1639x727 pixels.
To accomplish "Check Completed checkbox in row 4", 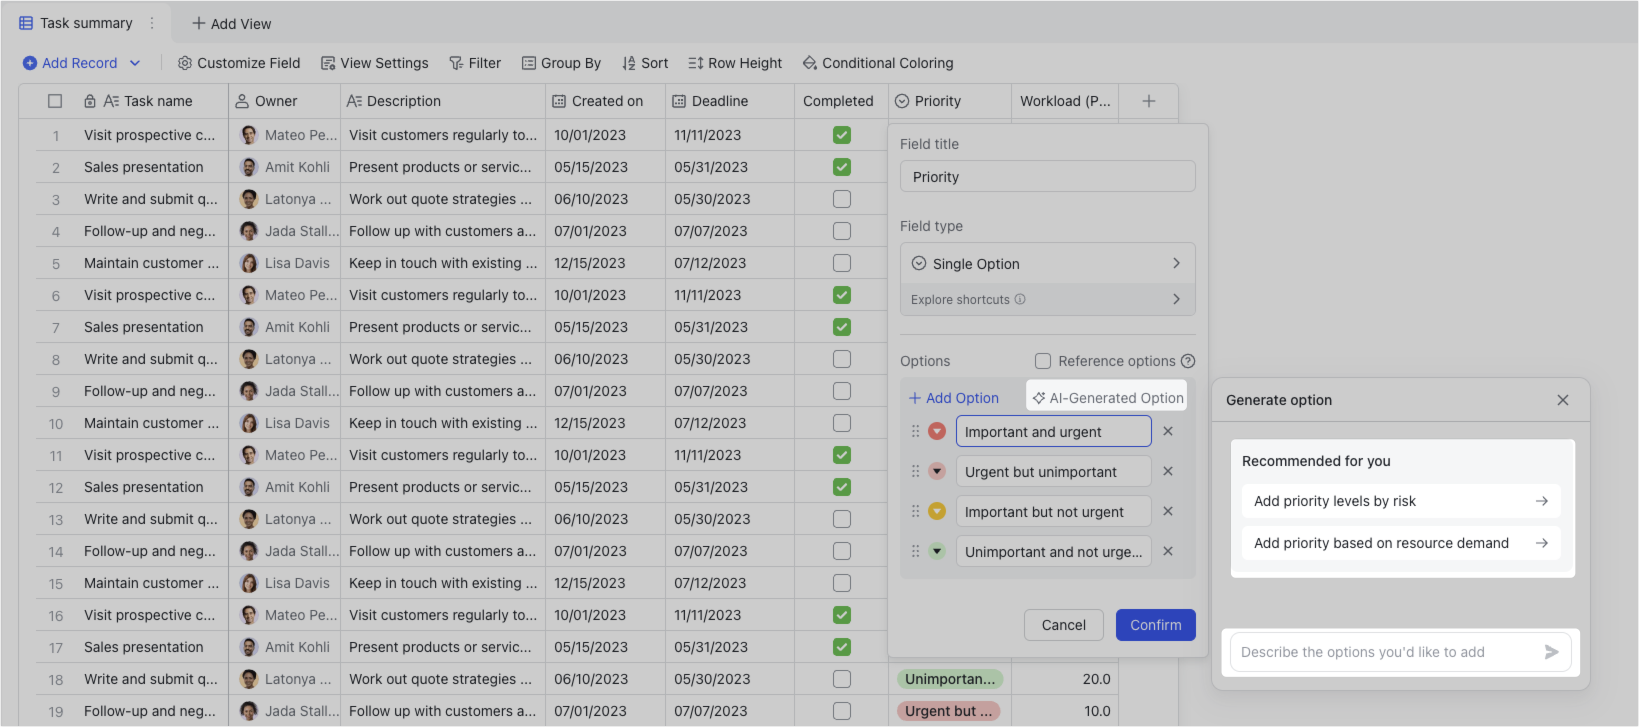I will pyautogui.click(x=842, y=231).
